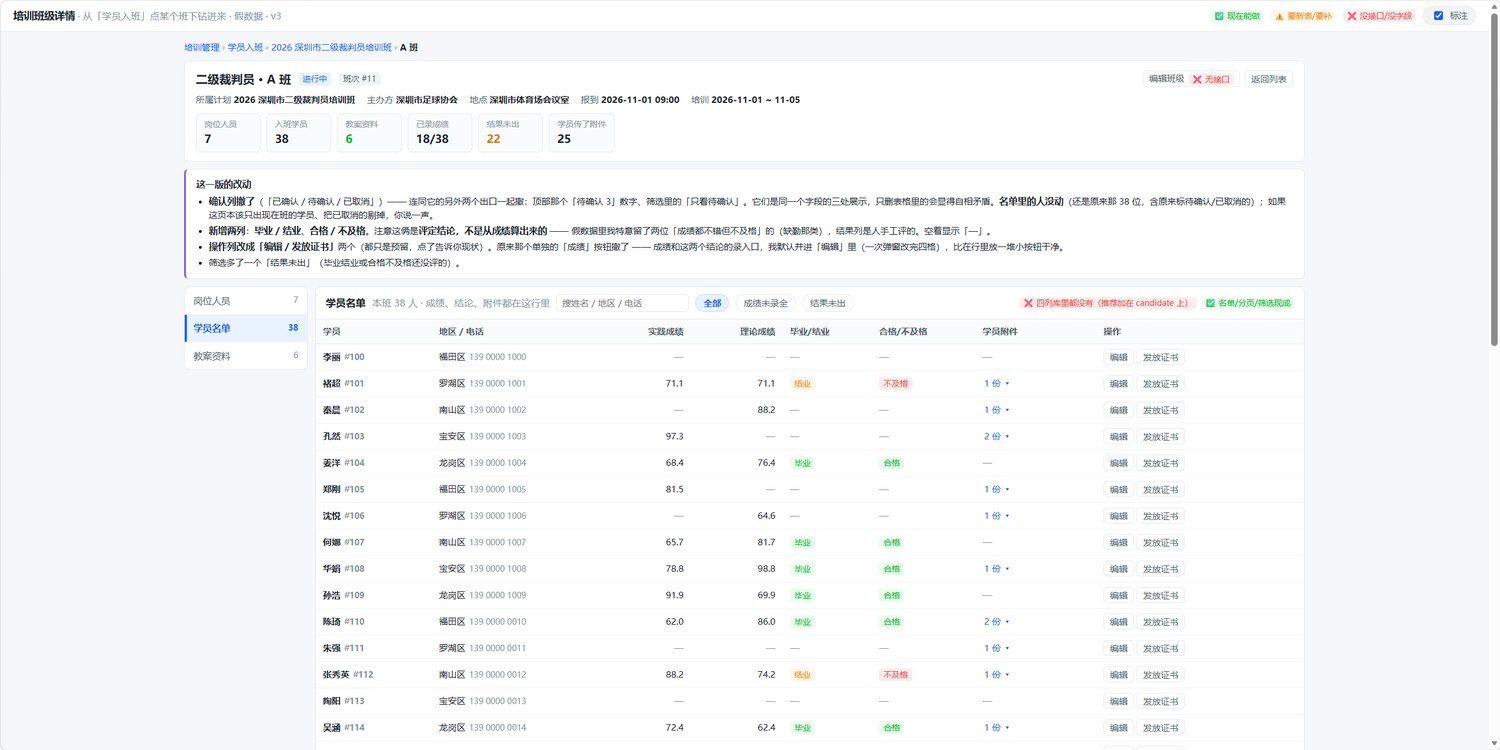The image size is (1500, 750).
Task: Filter by 成绩未录全
Action: pos(765,303)
